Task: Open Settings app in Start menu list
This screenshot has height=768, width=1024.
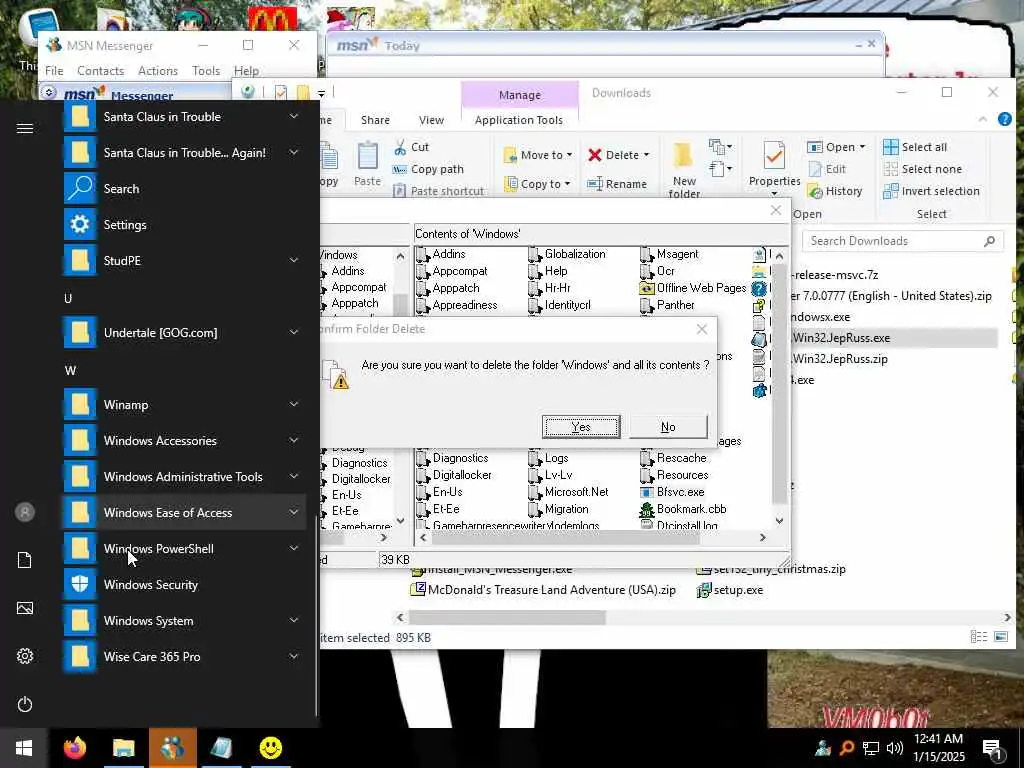Action: point(184,225)
